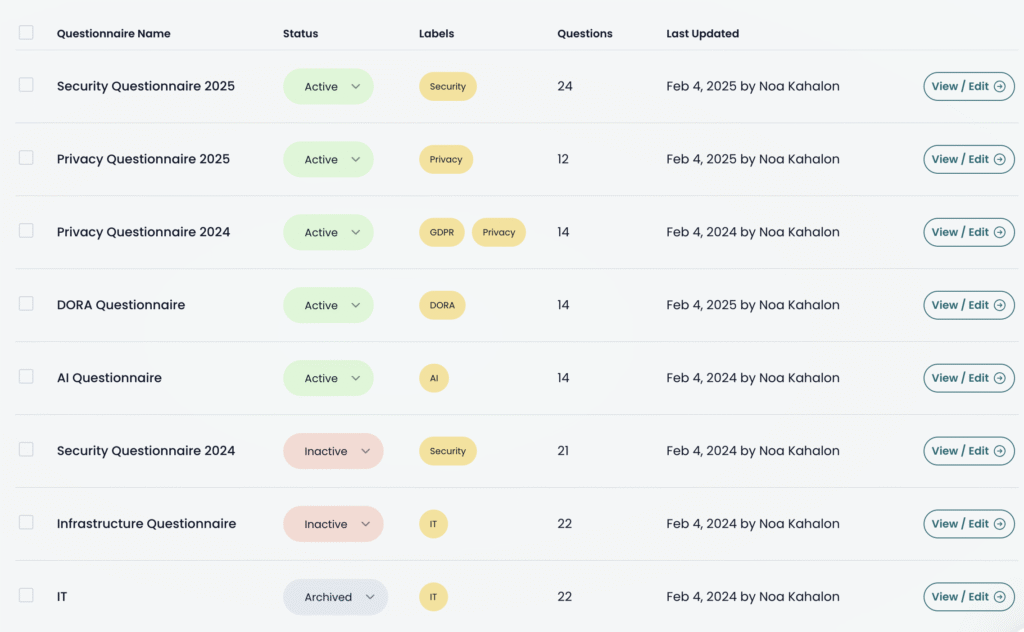Select the checkbox for DORA Questionnaire
The image size is (1024, 632).
pyautogui.click(x=26, y=305)
